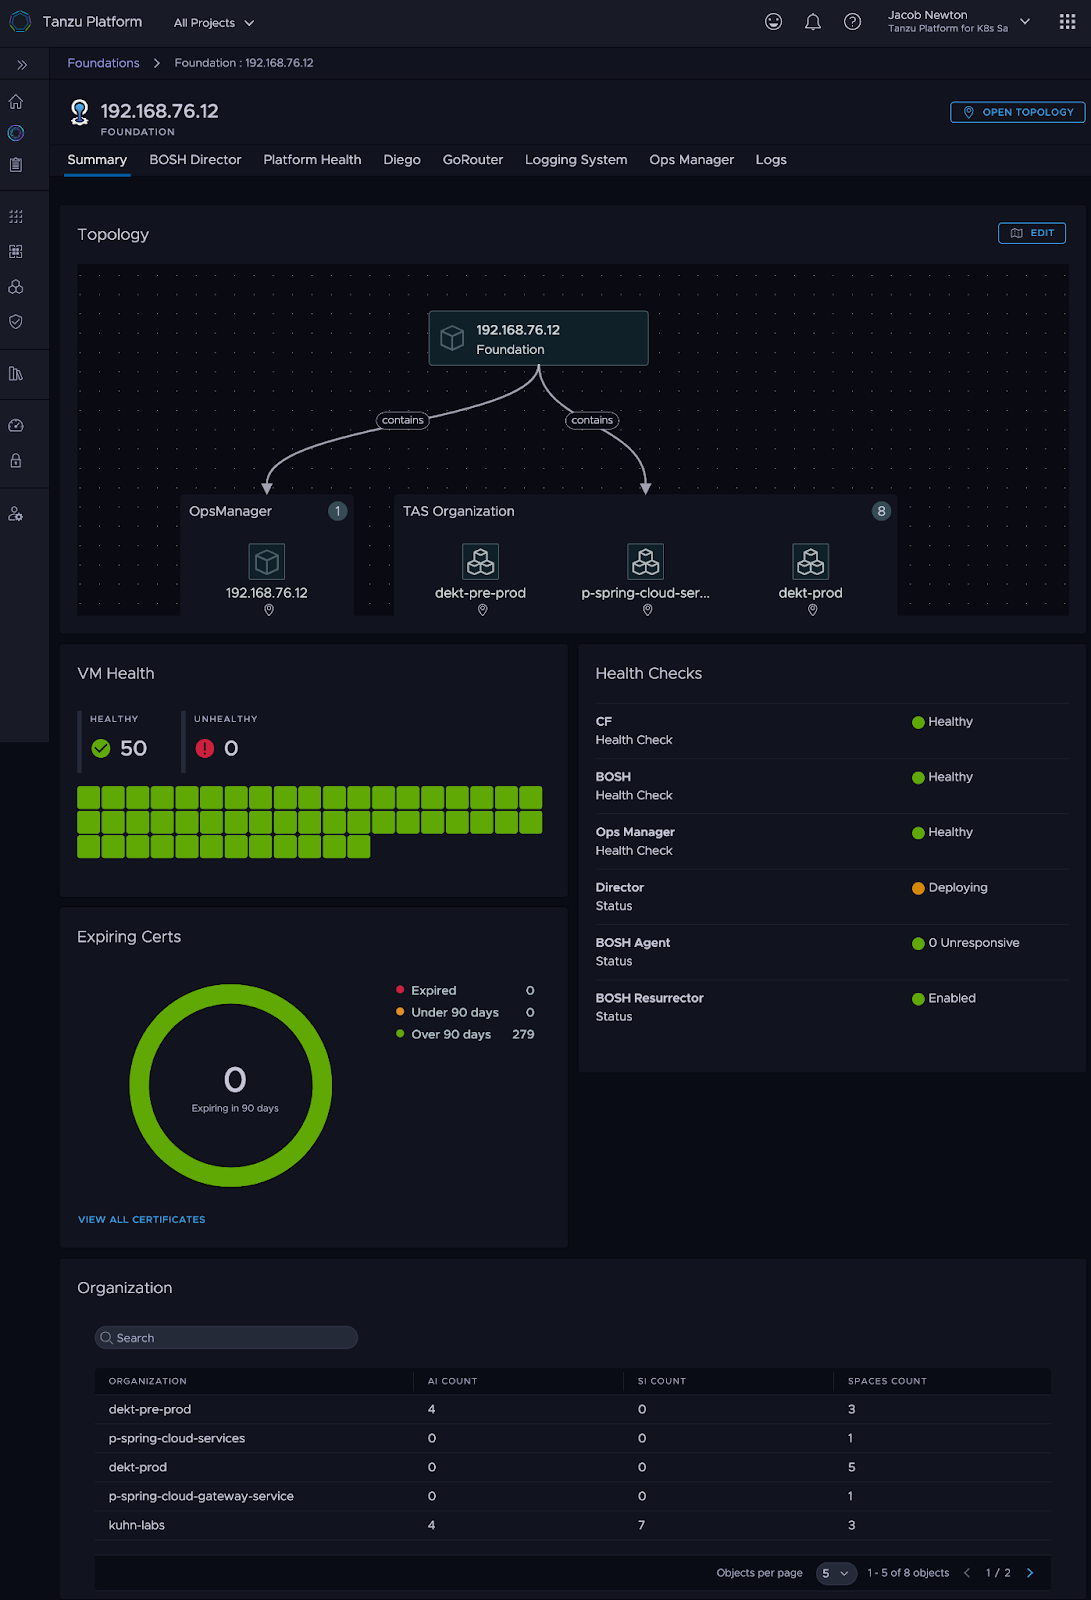Viewport: 1091px width, 1600px height.
Task: Click the first green VM health square
Action: click(x=89, y=797)
